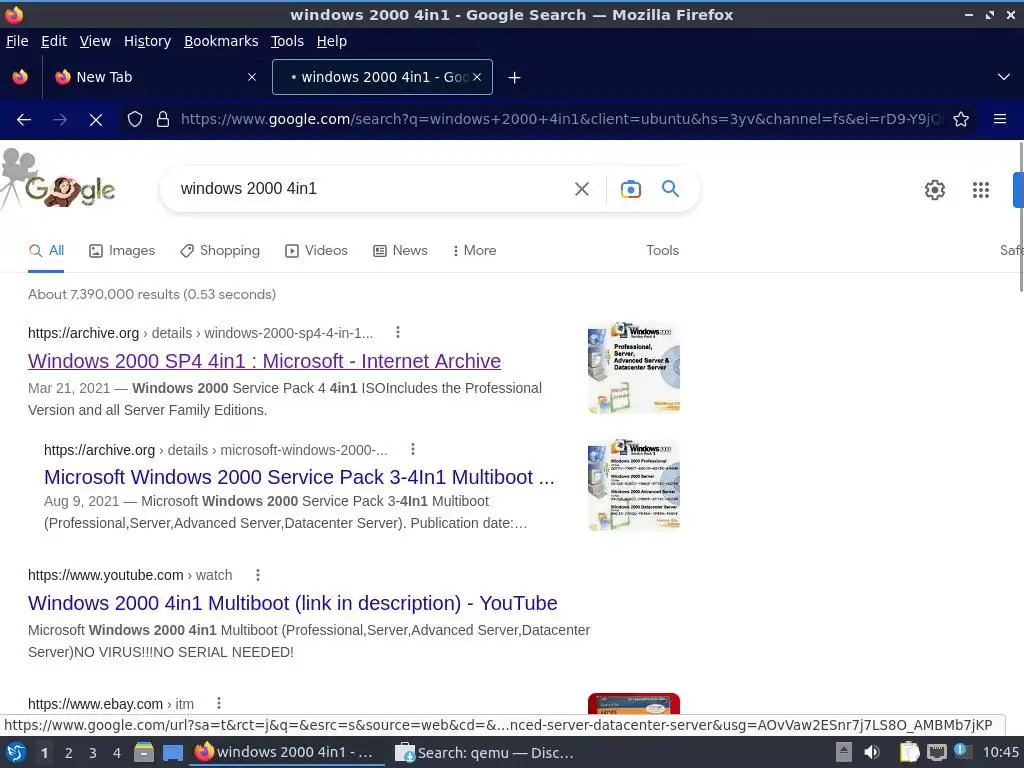Open the File menu
This screenshot has width=1024, height=768.
(x=17, y=41)
